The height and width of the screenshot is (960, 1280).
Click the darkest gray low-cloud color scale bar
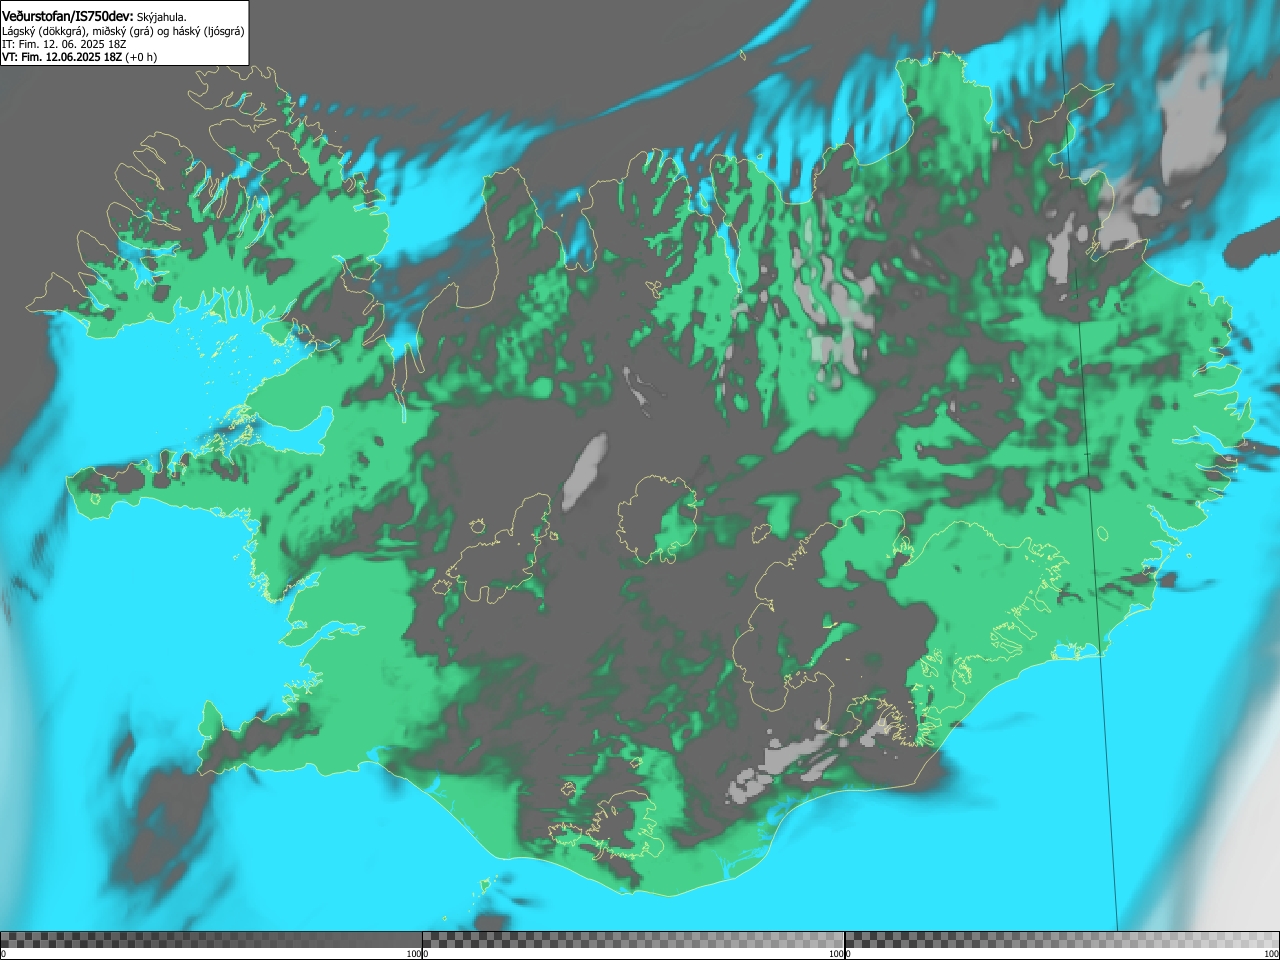tap(211, 940)
